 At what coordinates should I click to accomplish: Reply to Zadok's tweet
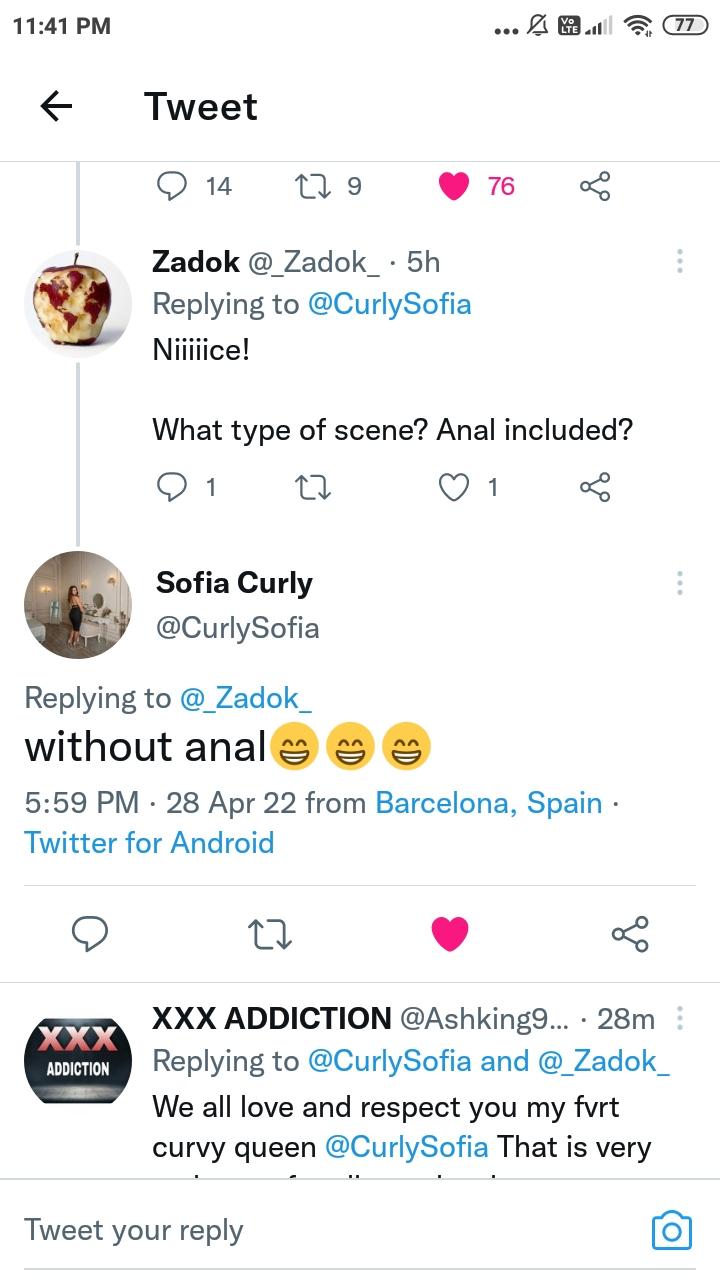[173, 487]
